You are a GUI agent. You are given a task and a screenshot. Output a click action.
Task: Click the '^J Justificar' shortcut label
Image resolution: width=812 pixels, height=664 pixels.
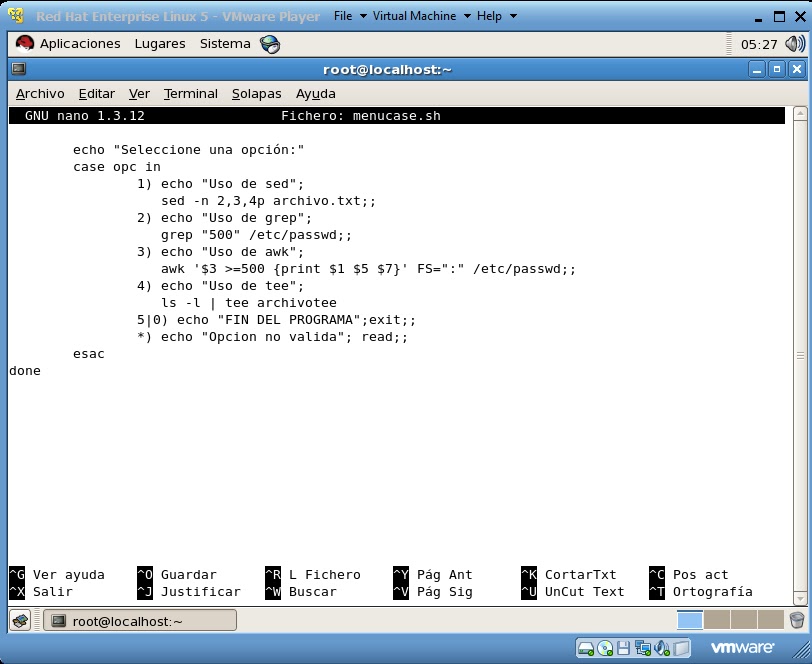(189, 591)
